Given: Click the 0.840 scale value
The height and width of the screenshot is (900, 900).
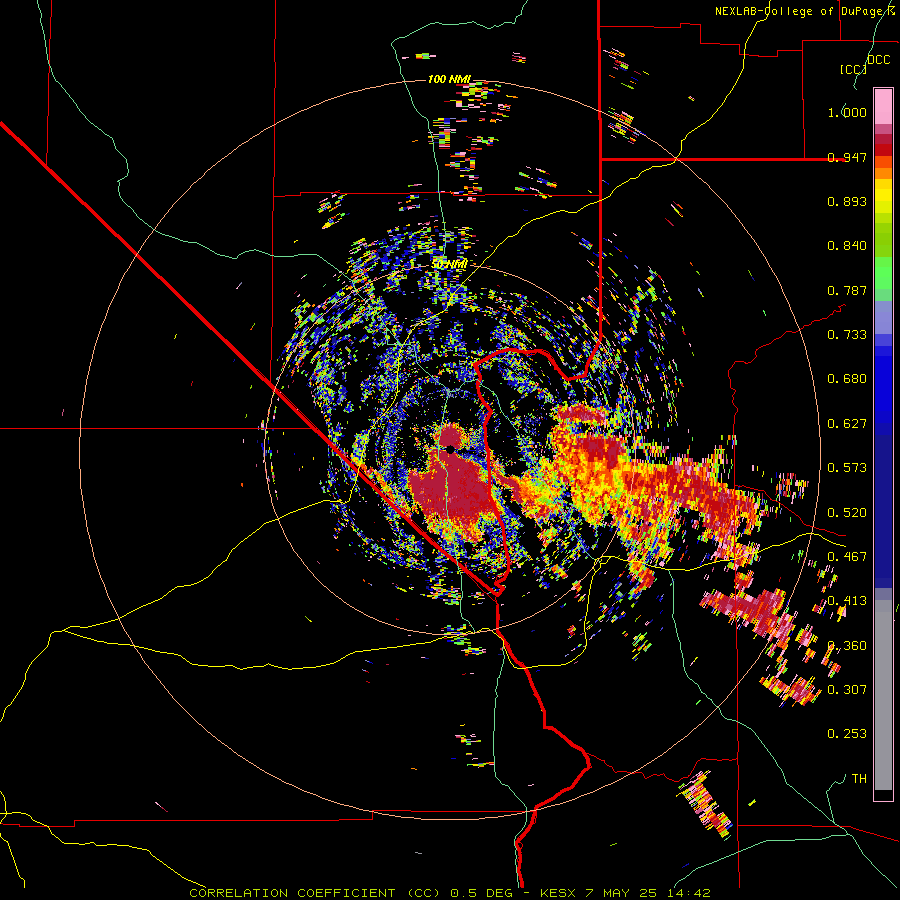Looking at the screenshot, I should point(847,246).
